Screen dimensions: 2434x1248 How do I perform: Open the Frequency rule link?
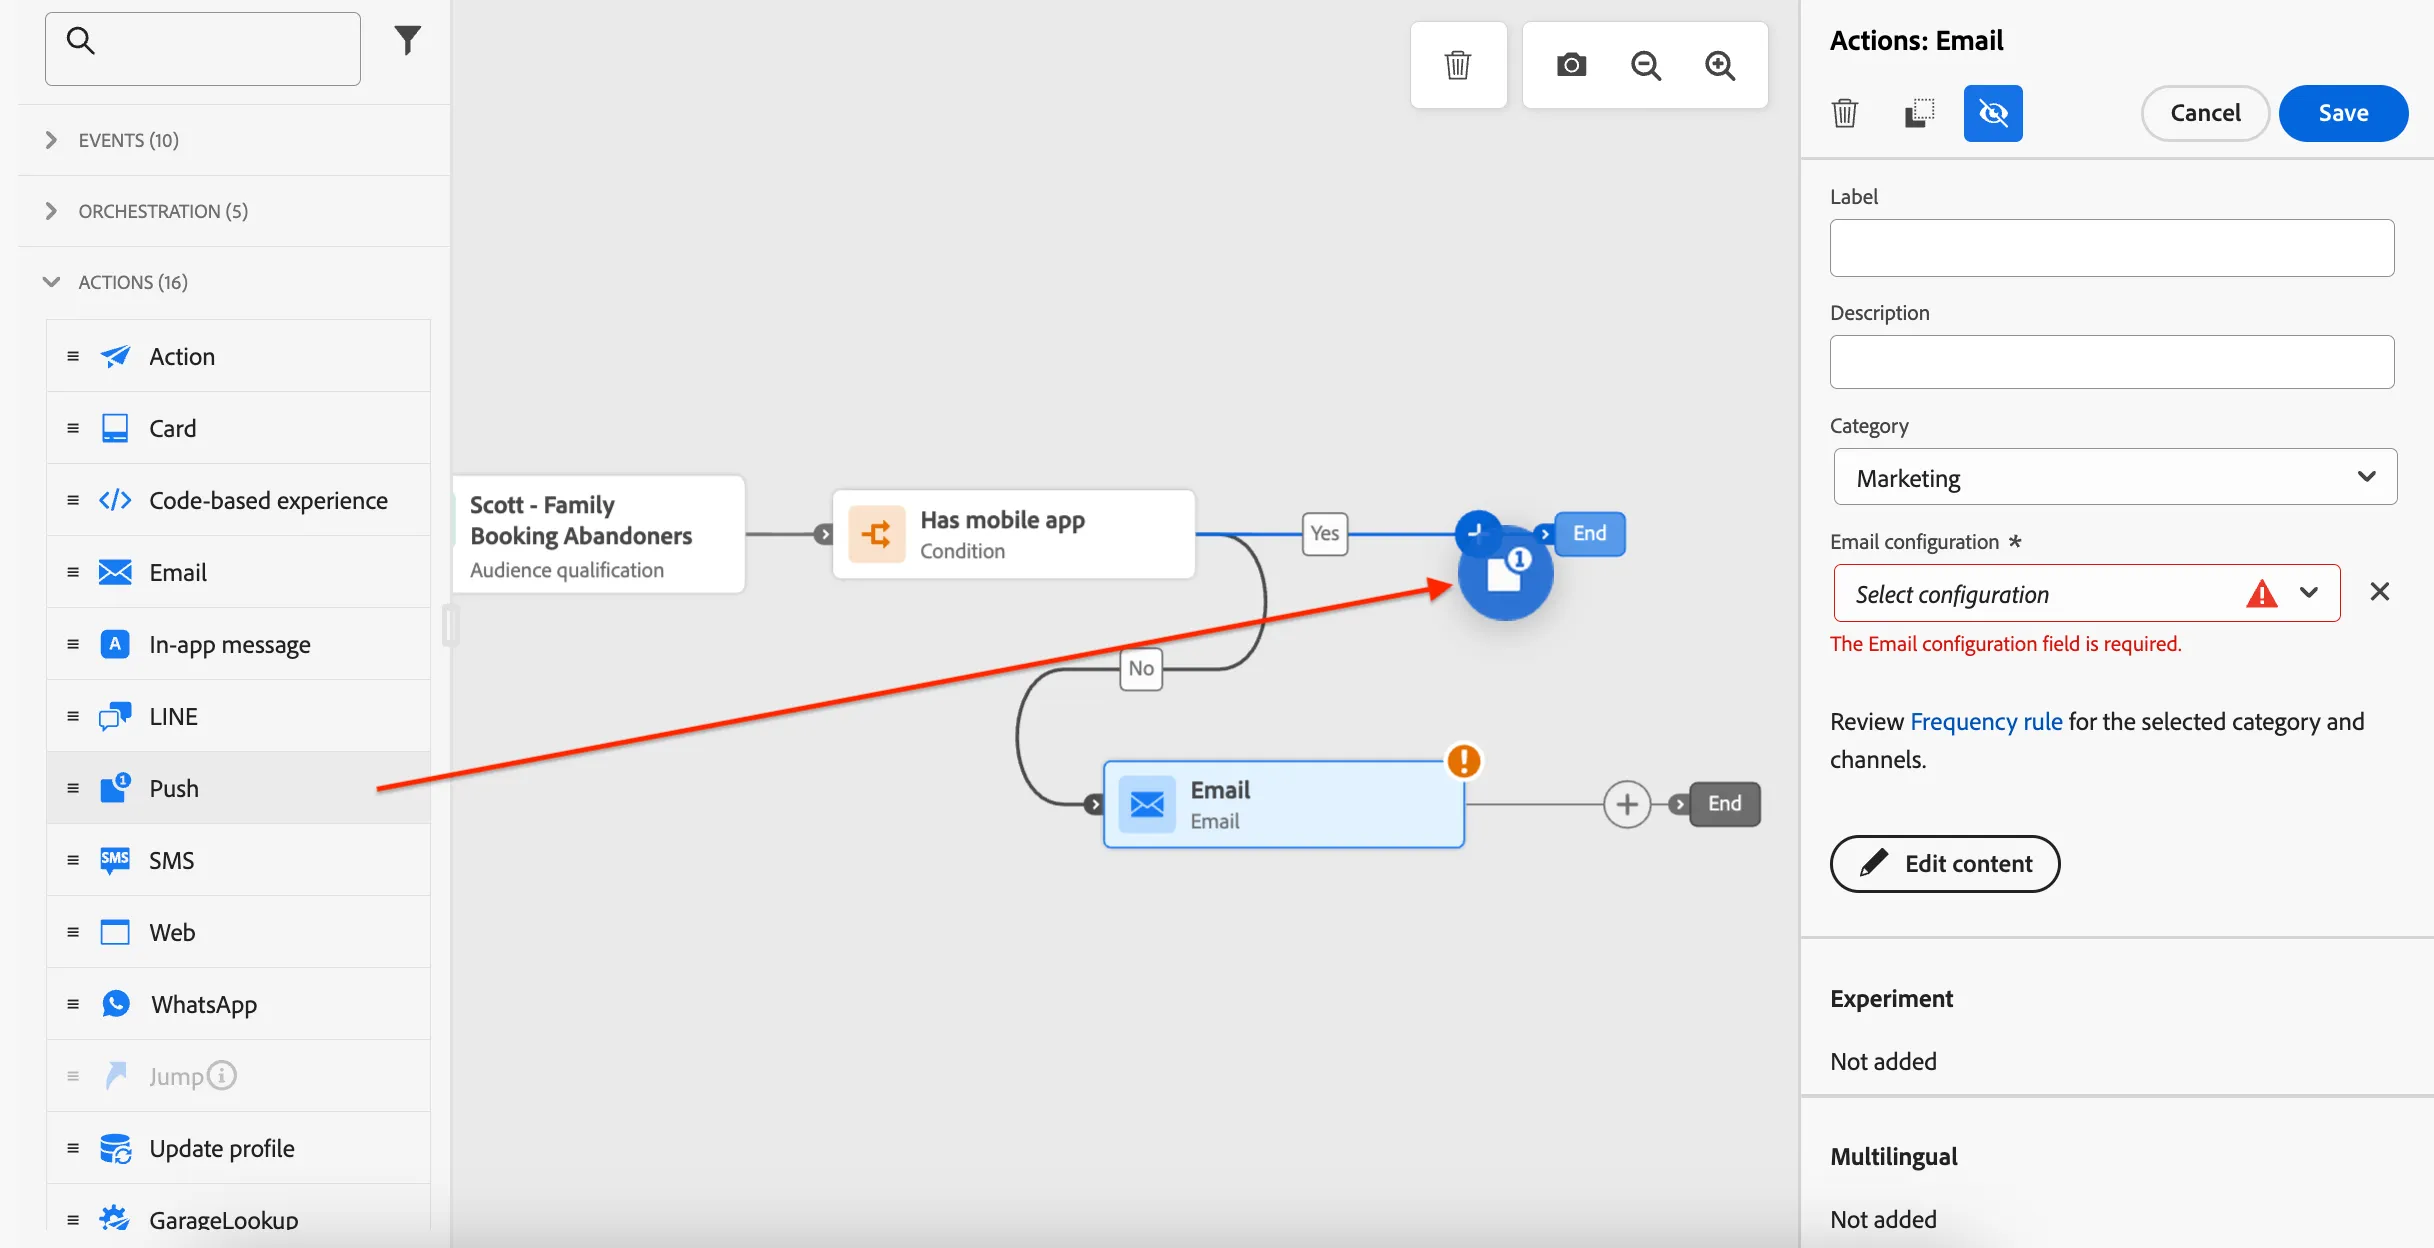tap(1986, 721)
